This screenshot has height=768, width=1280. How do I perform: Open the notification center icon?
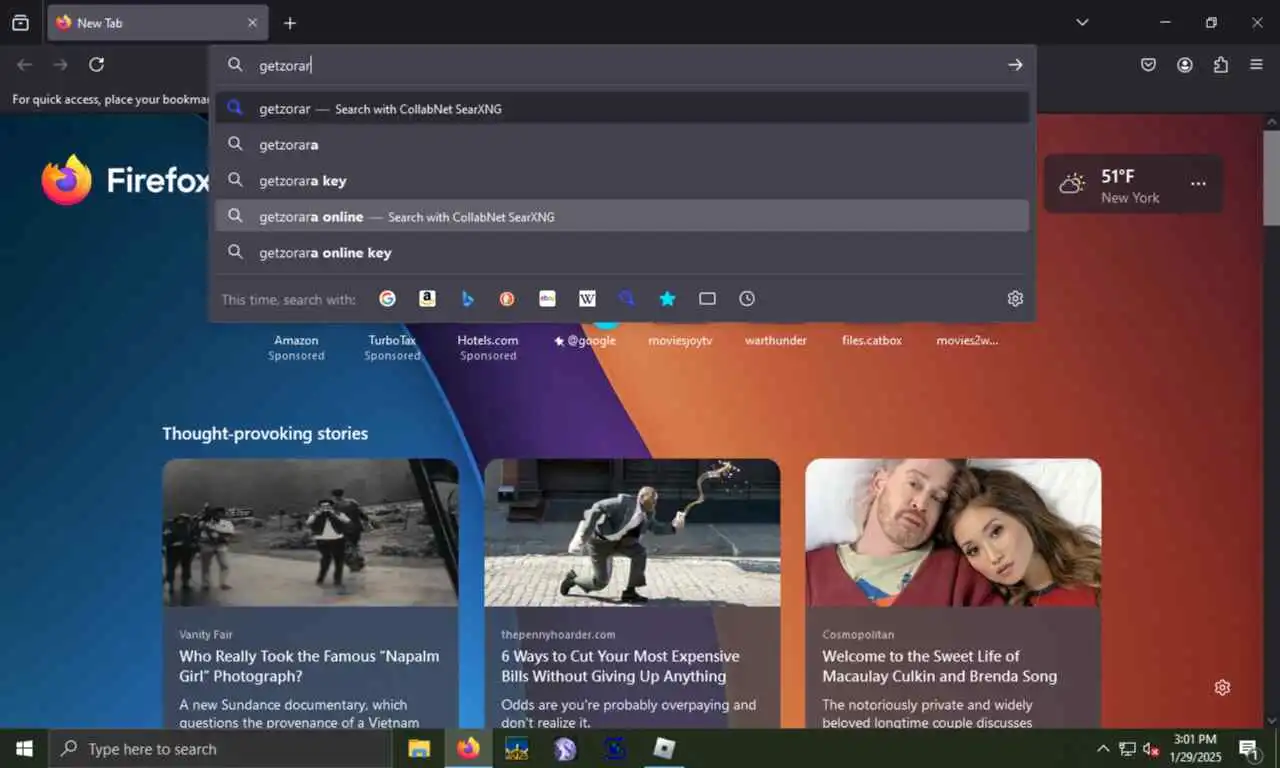pyautogui.click(x=1249, y=748)
